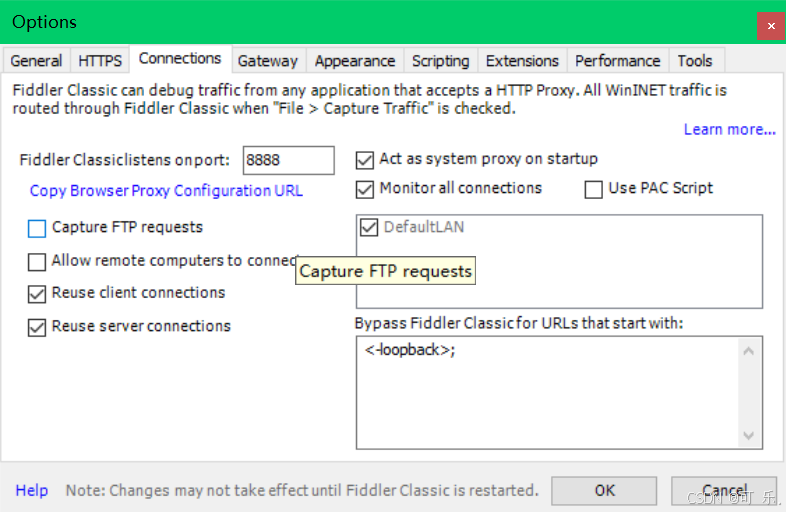Switch to the Tools tab
Screen dimensions: 786x512
[695, 61]
